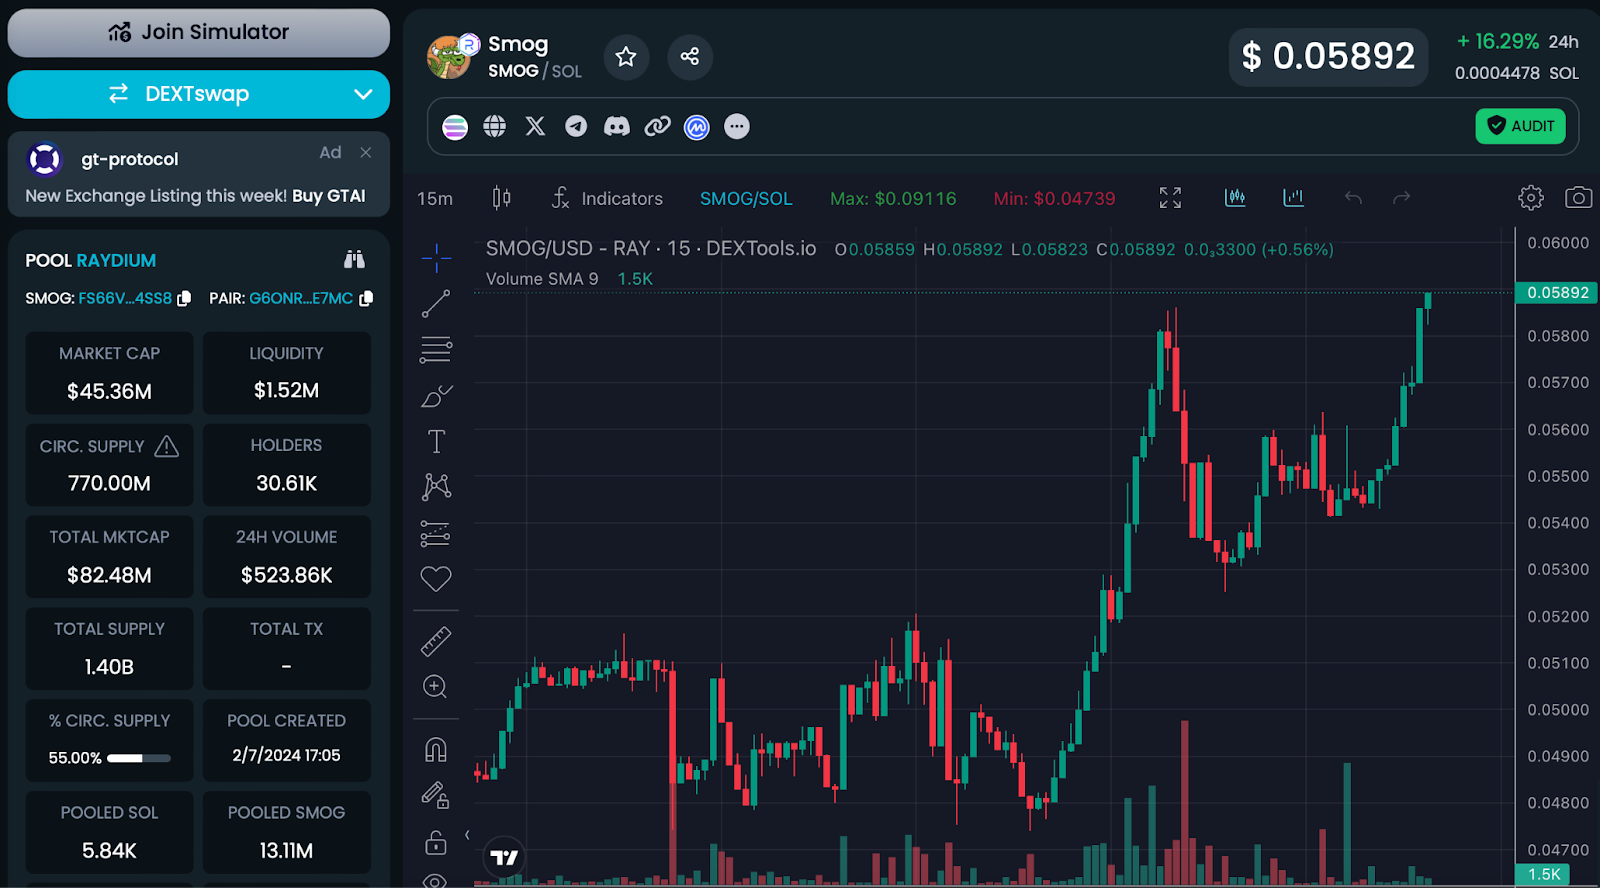Click the SMOG/USD chart title

click(x=651, y=248)
